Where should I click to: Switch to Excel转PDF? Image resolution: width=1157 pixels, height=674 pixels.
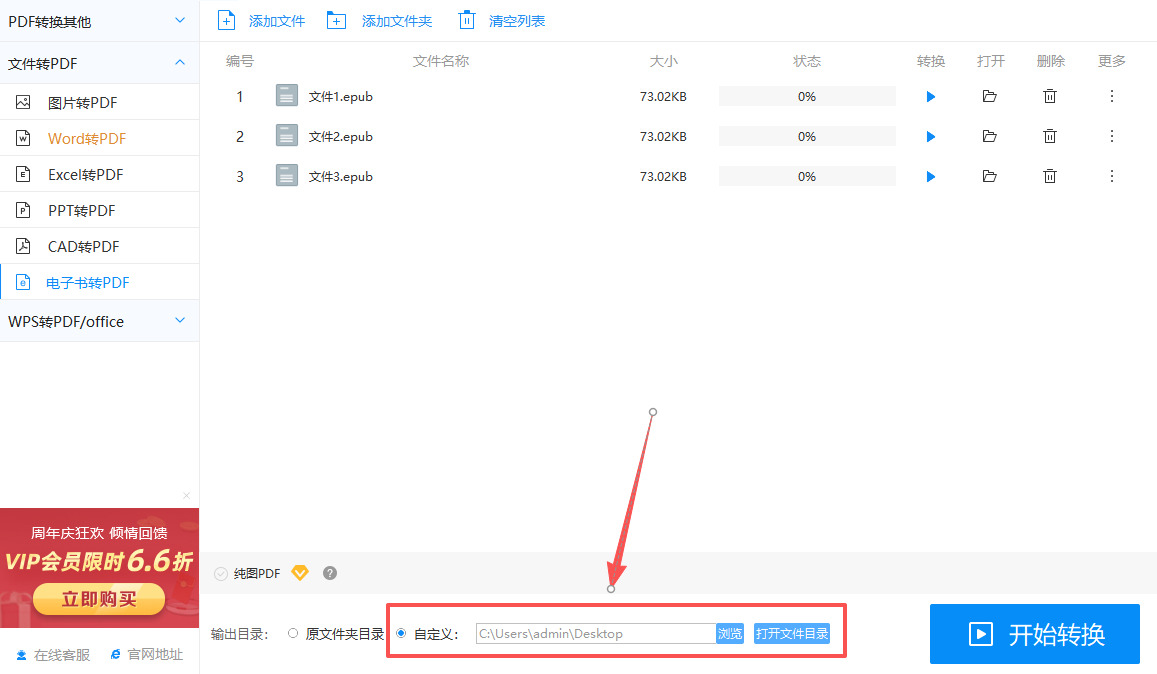pyautogui.click(x=100, y=174)
